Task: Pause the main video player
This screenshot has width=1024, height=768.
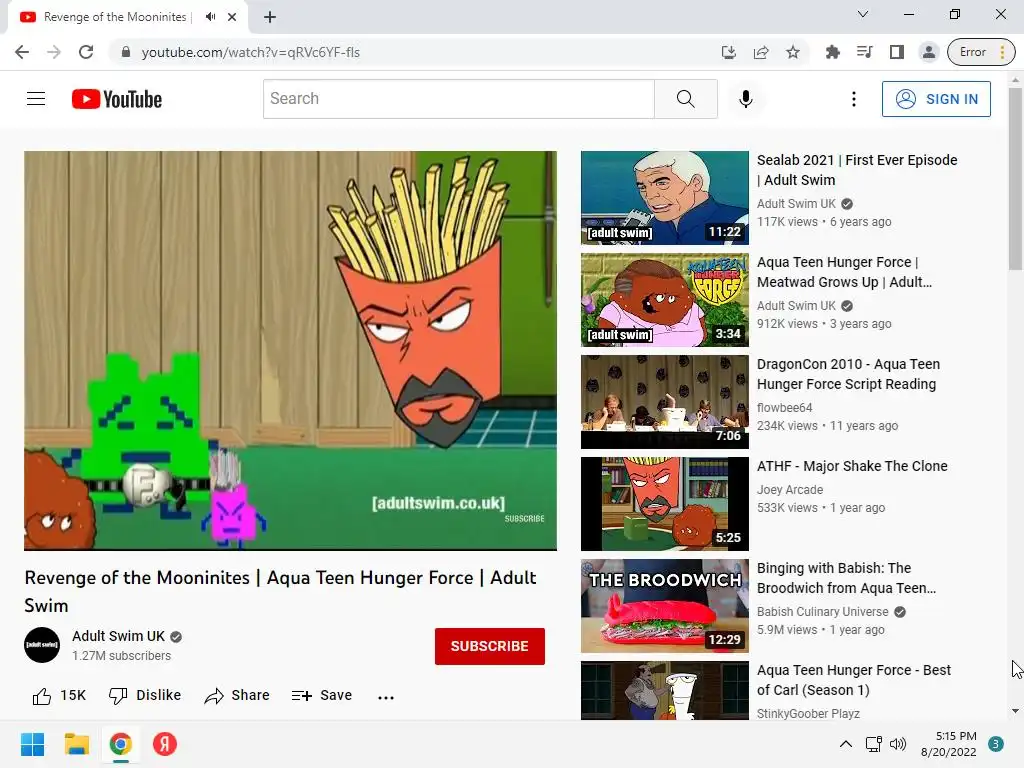Action: tap(291, 351)
